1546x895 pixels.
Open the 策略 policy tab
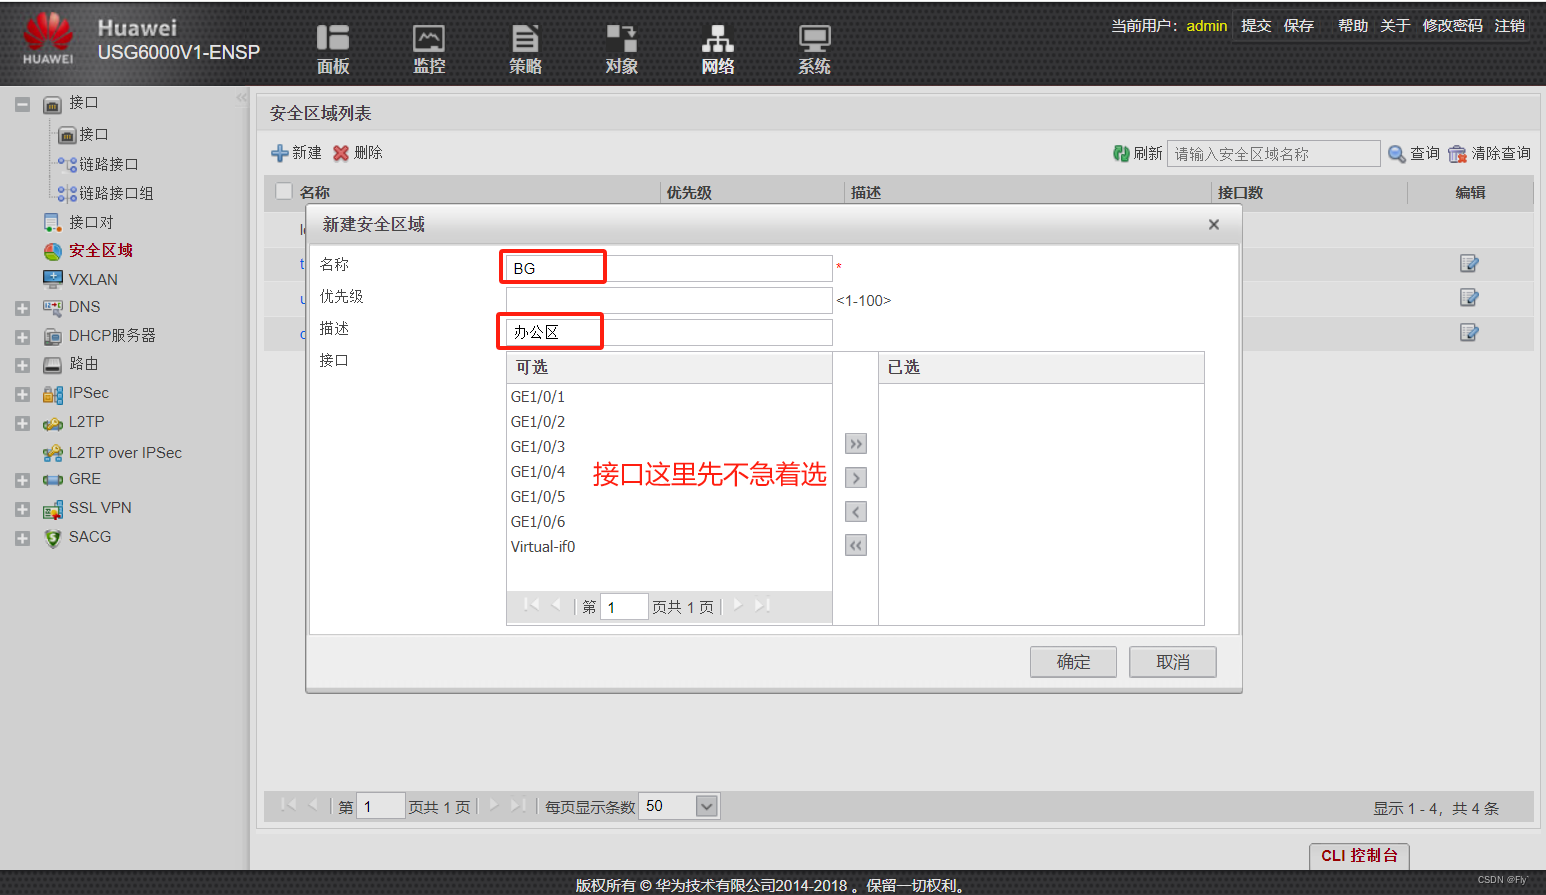[525, 50]
